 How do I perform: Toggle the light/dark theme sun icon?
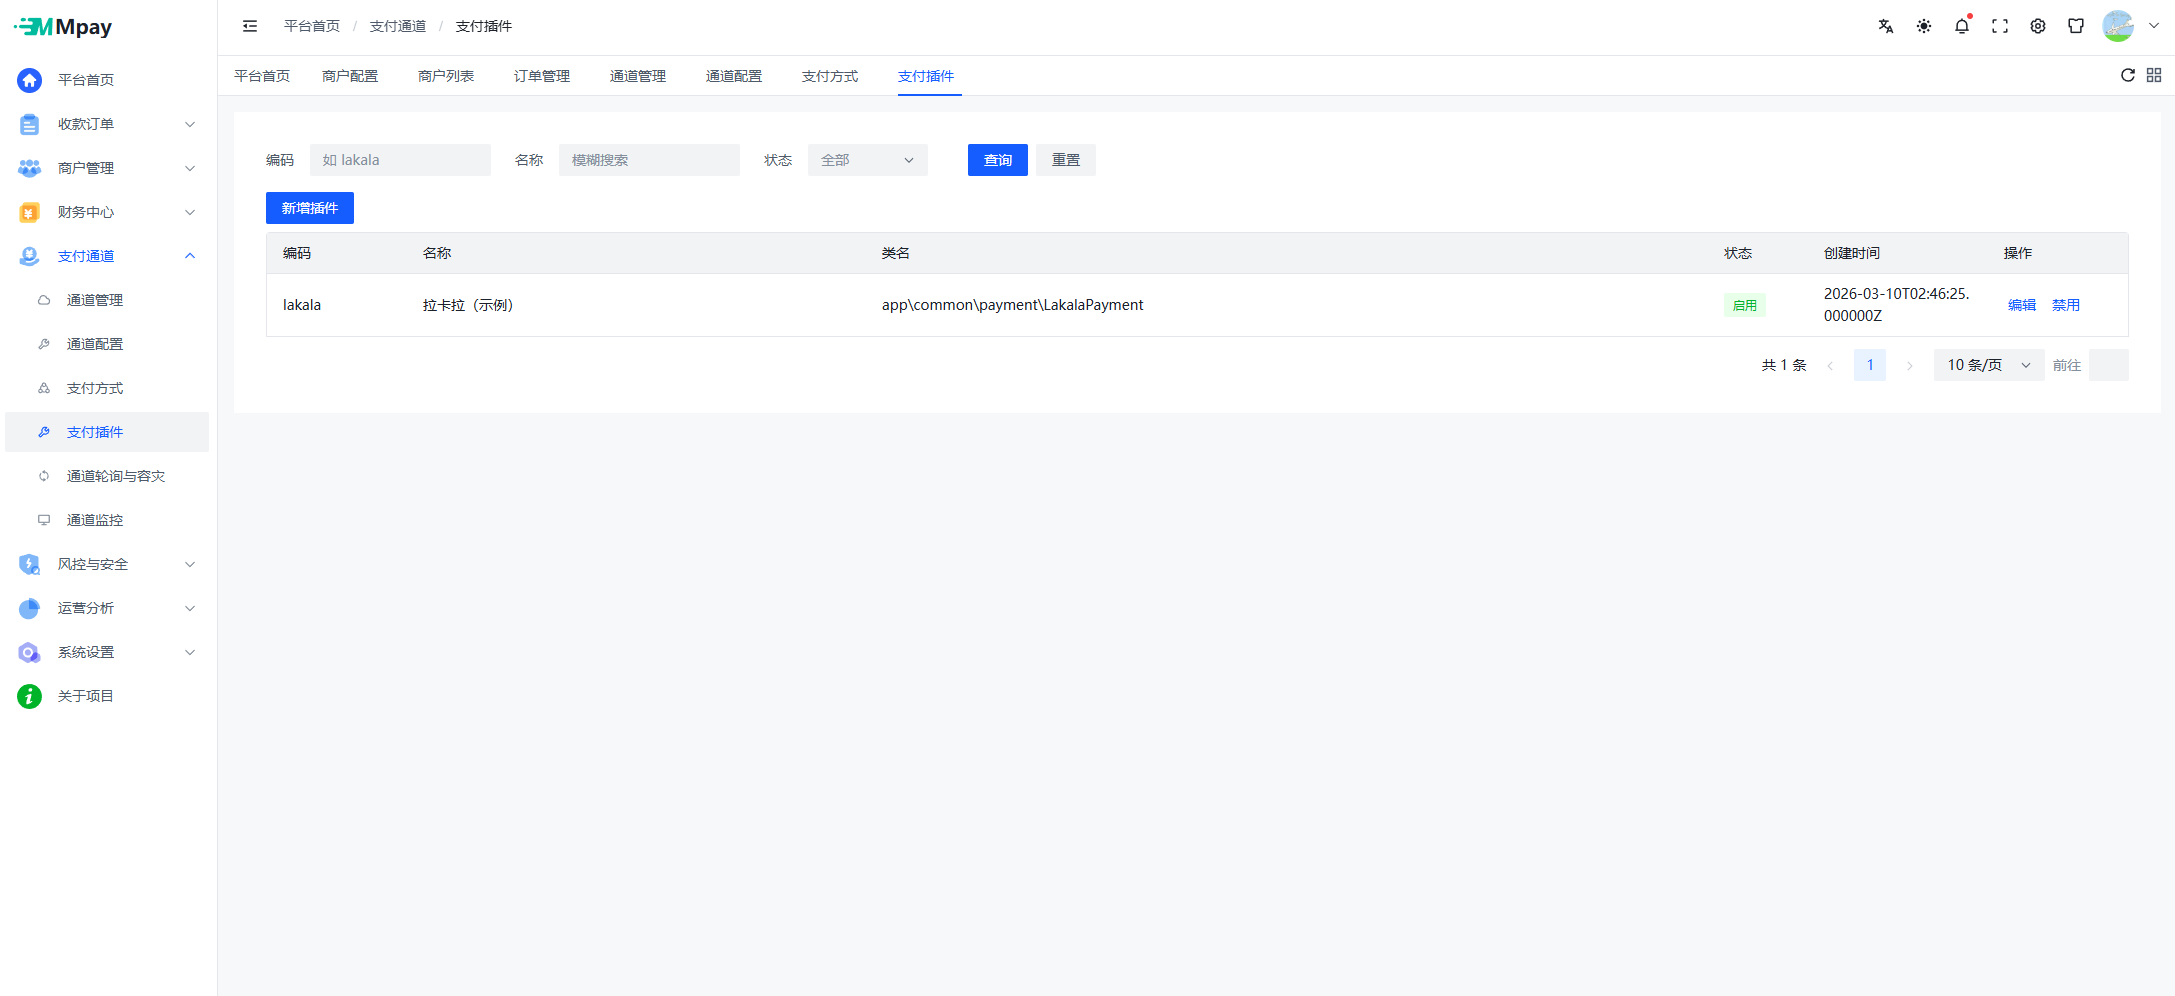1923,26
